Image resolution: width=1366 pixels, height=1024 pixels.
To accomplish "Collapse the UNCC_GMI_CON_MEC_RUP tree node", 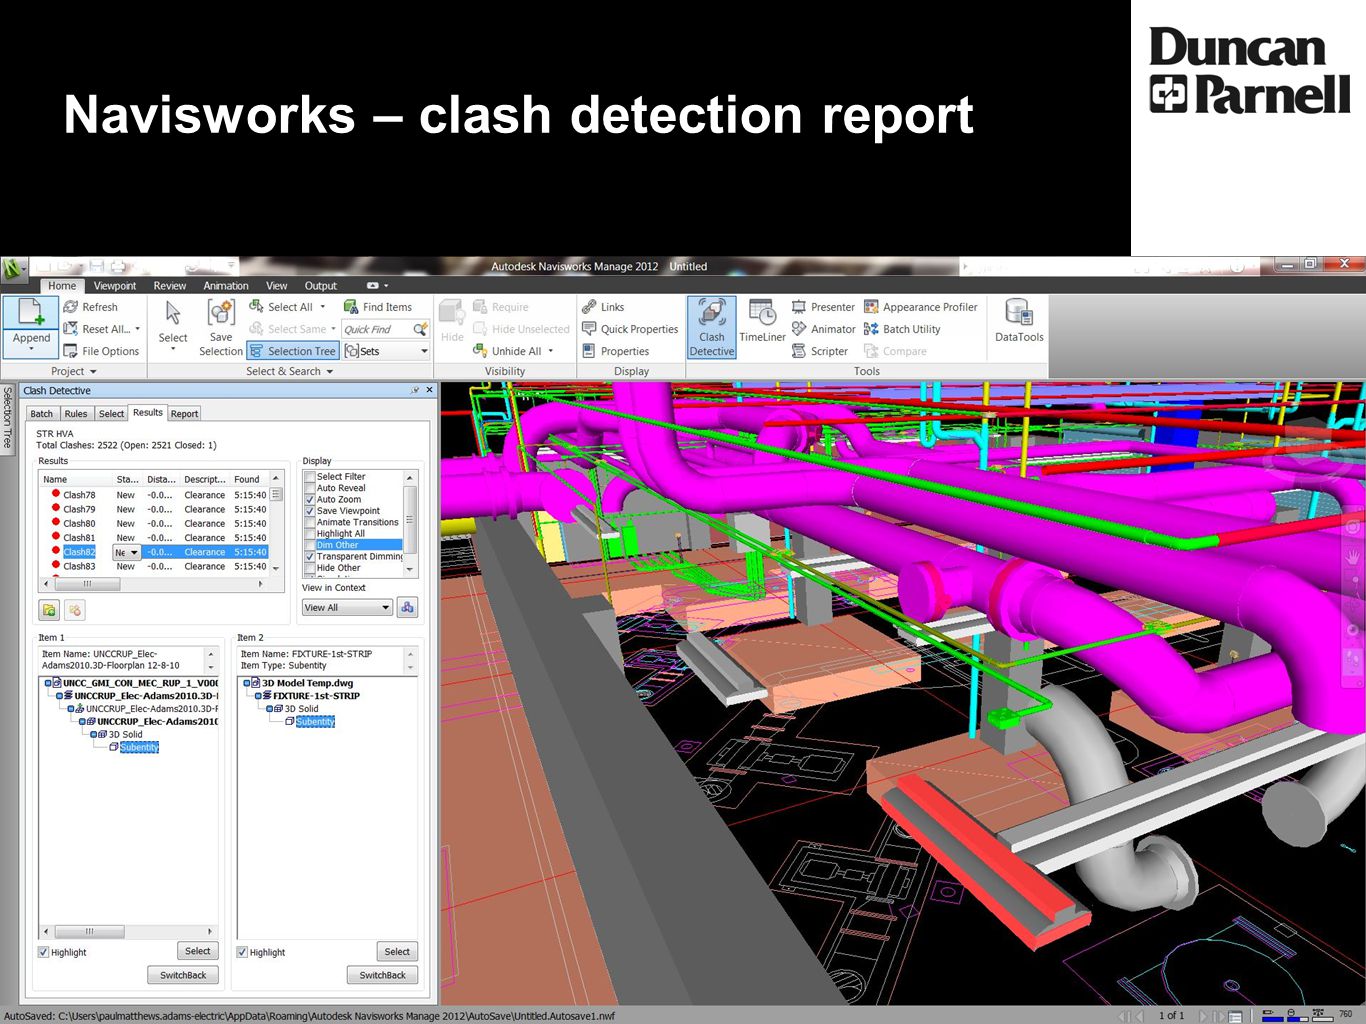I will pos(46,683).
